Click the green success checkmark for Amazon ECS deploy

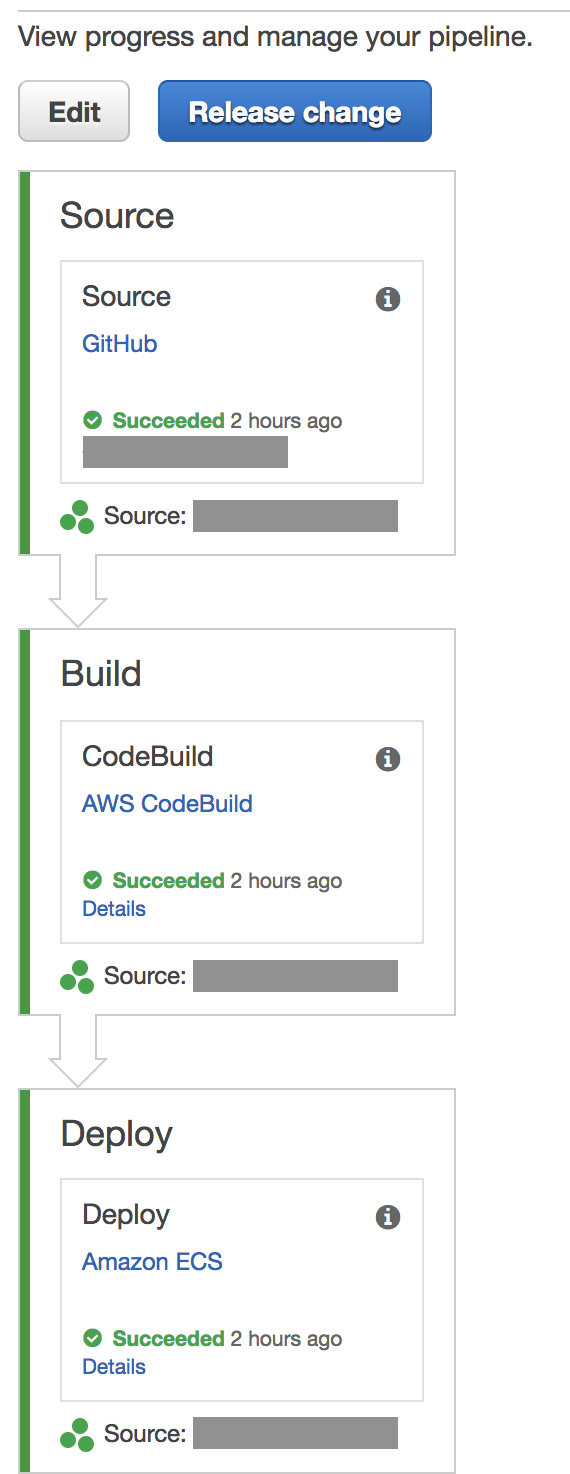[93, 1339]
